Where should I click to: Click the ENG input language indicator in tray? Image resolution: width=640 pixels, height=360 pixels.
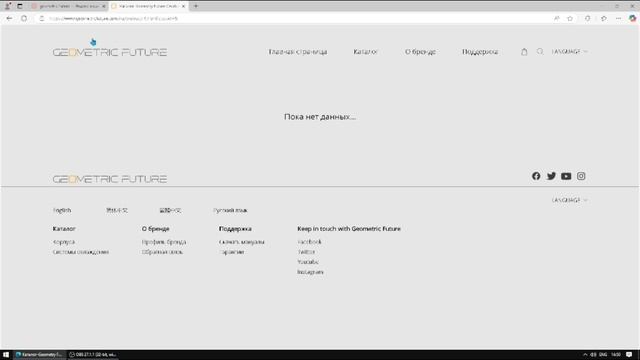point(603,354)
